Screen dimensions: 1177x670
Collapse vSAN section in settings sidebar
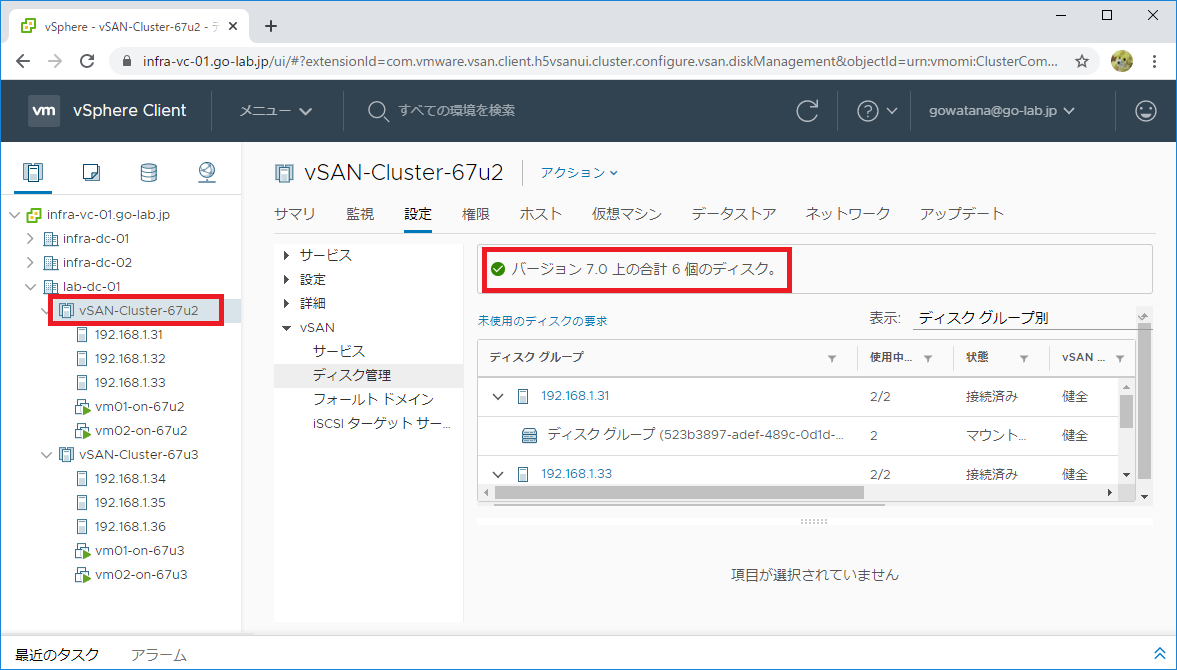pos(286,328)
